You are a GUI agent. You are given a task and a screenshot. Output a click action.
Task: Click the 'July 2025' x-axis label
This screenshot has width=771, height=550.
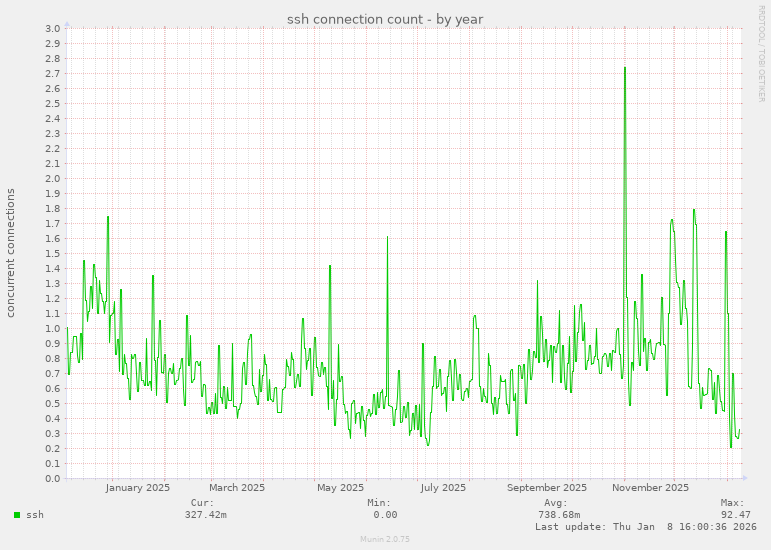point(443,488)
